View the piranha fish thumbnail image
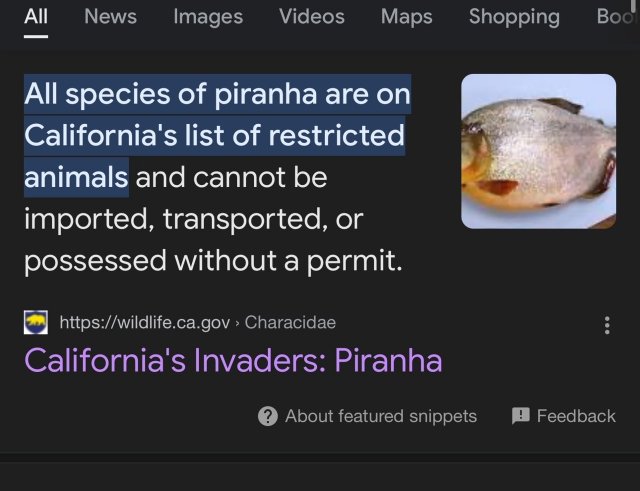Image resolution: width=640 pixels, height=491 pixels. [538, 151]
